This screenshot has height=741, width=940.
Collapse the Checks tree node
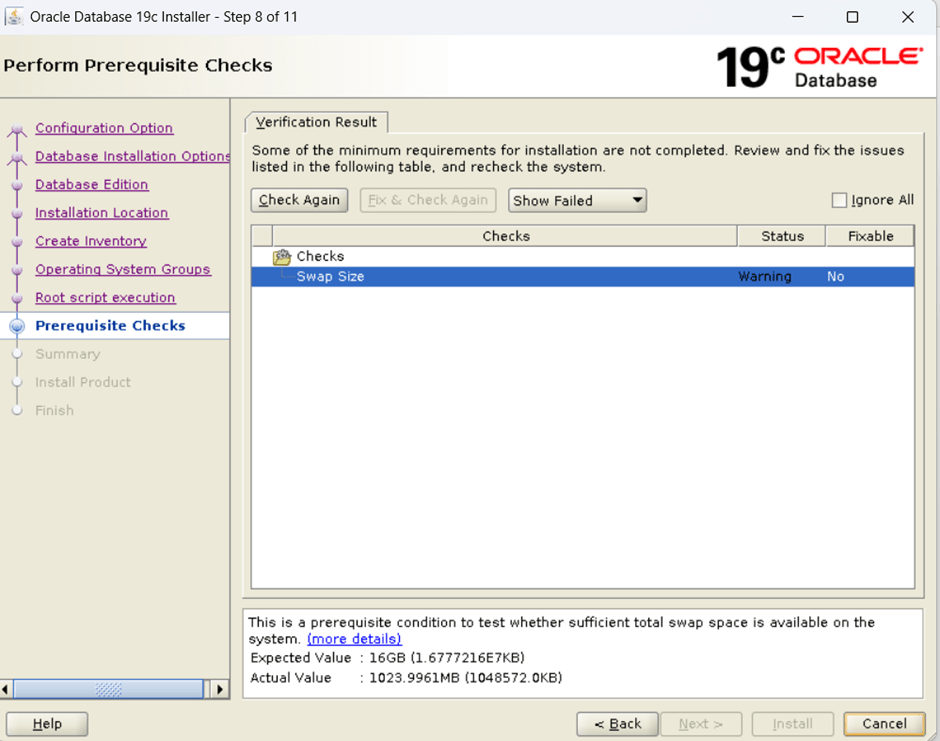coord(282,257)
